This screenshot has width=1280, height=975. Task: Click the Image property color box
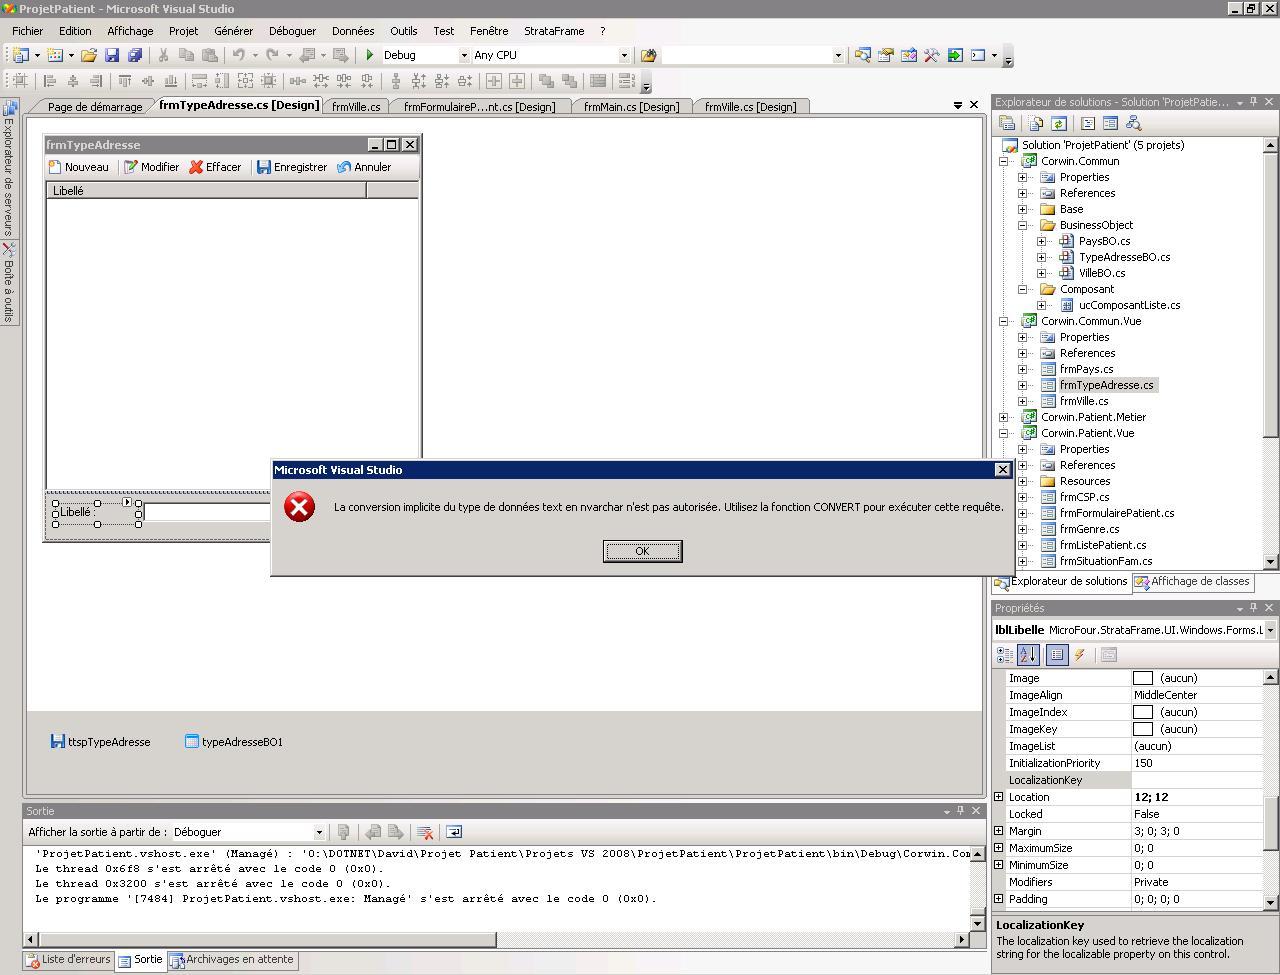click(x=1143, y=678)
